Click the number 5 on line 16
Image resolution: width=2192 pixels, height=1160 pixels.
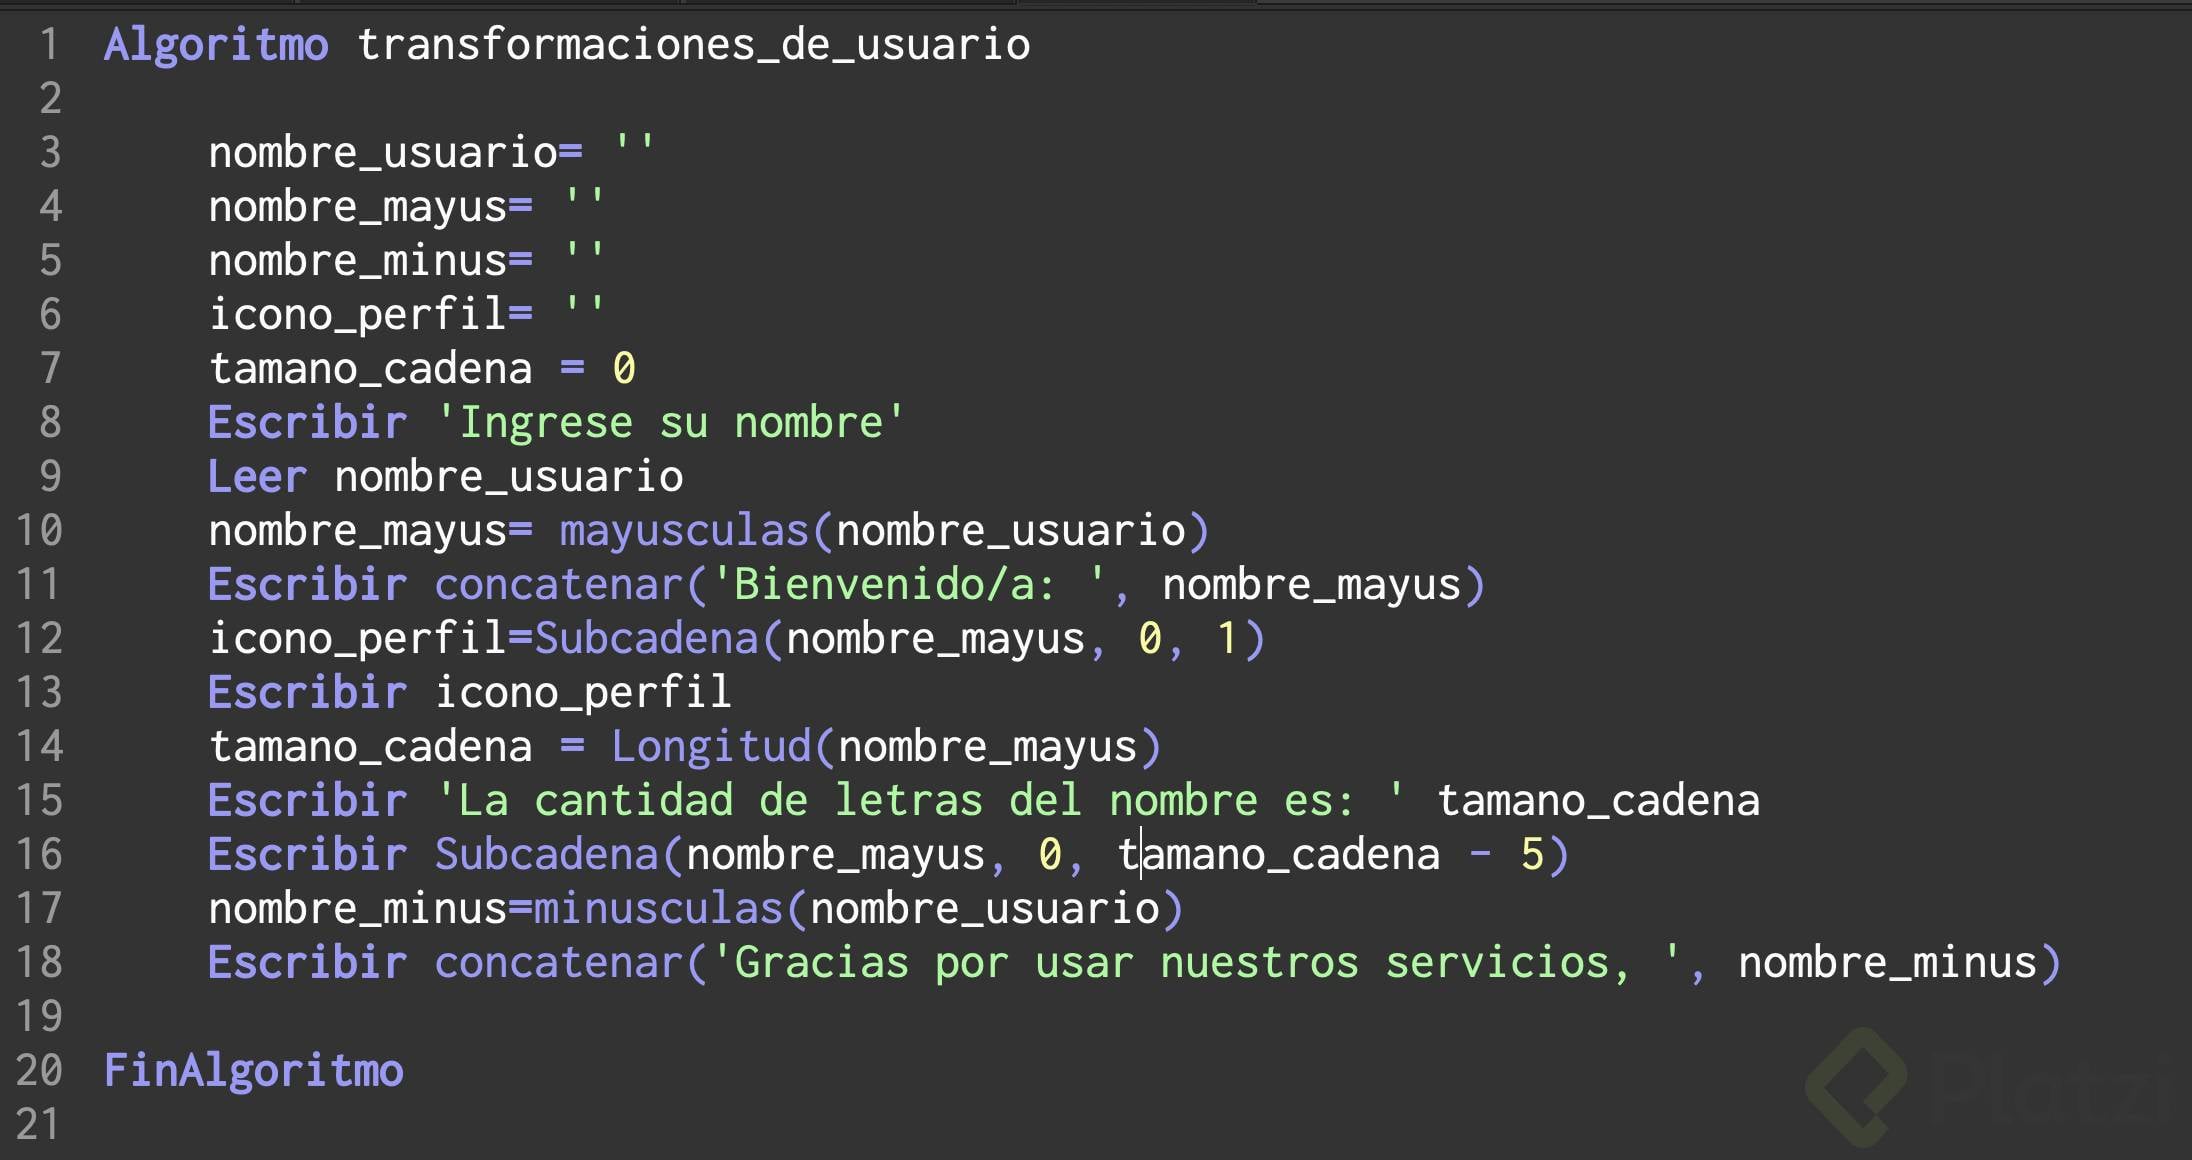point(1531,855)
